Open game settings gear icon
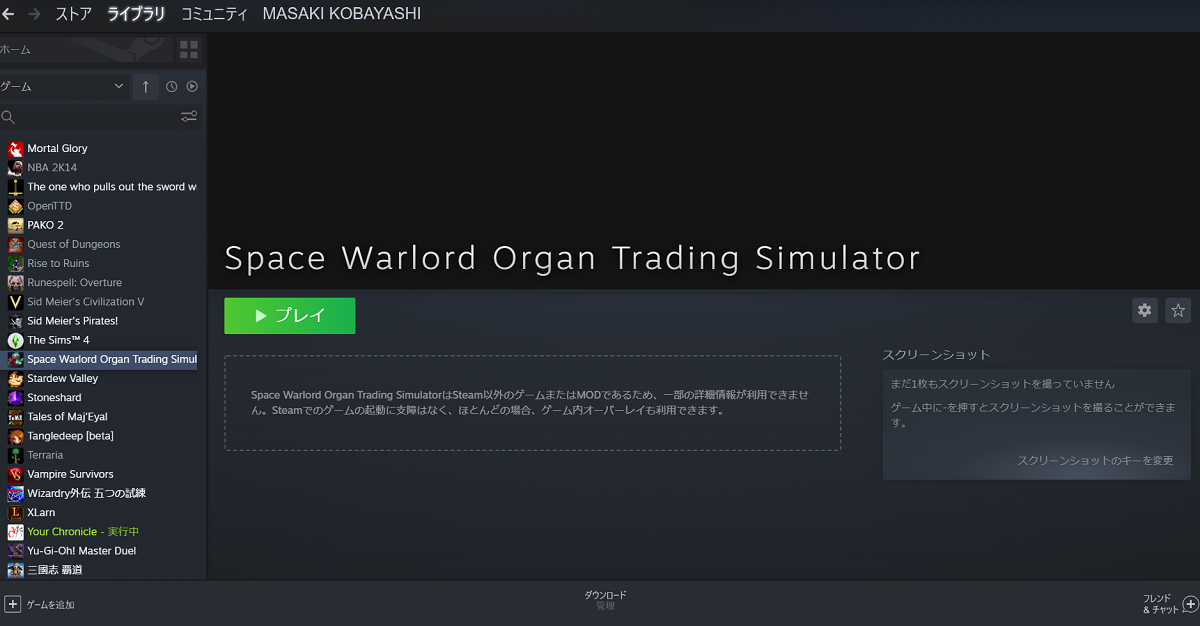 1145,310
